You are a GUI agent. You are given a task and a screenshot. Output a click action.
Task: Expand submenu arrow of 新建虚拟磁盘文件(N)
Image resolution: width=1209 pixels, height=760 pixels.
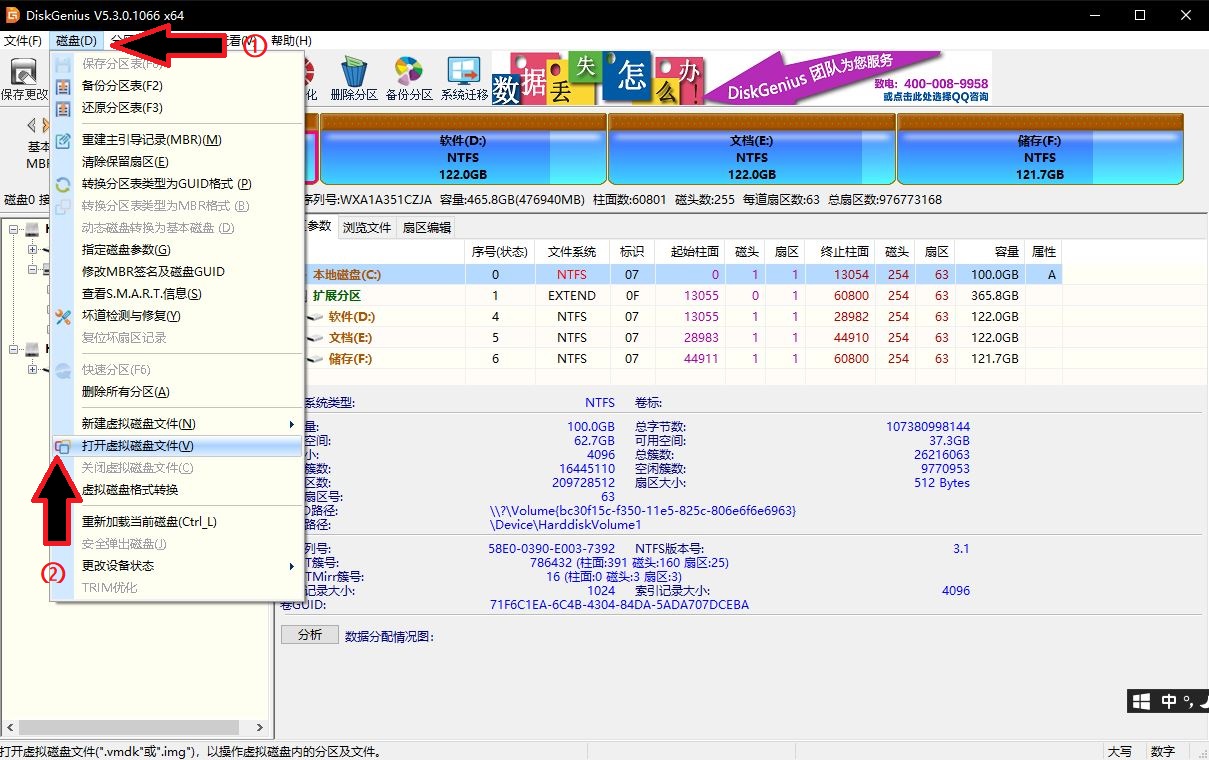(291, 425)
